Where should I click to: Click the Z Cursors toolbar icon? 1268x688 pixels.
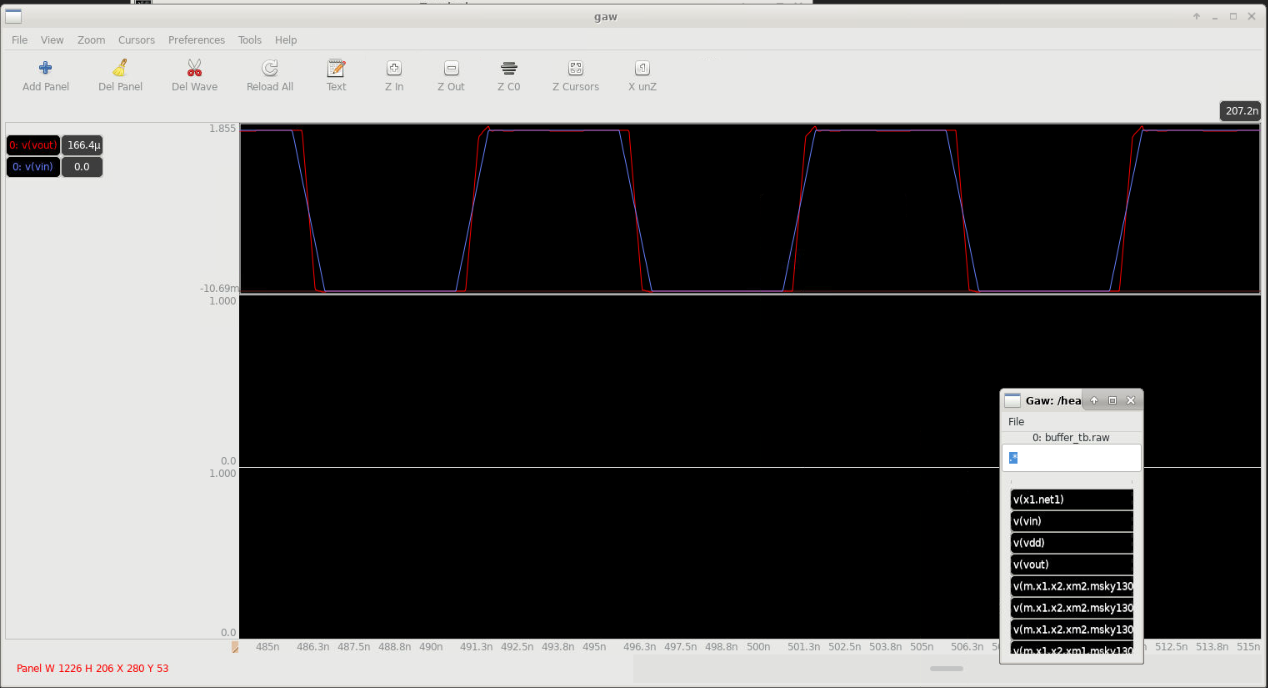[x=576, y=68]
